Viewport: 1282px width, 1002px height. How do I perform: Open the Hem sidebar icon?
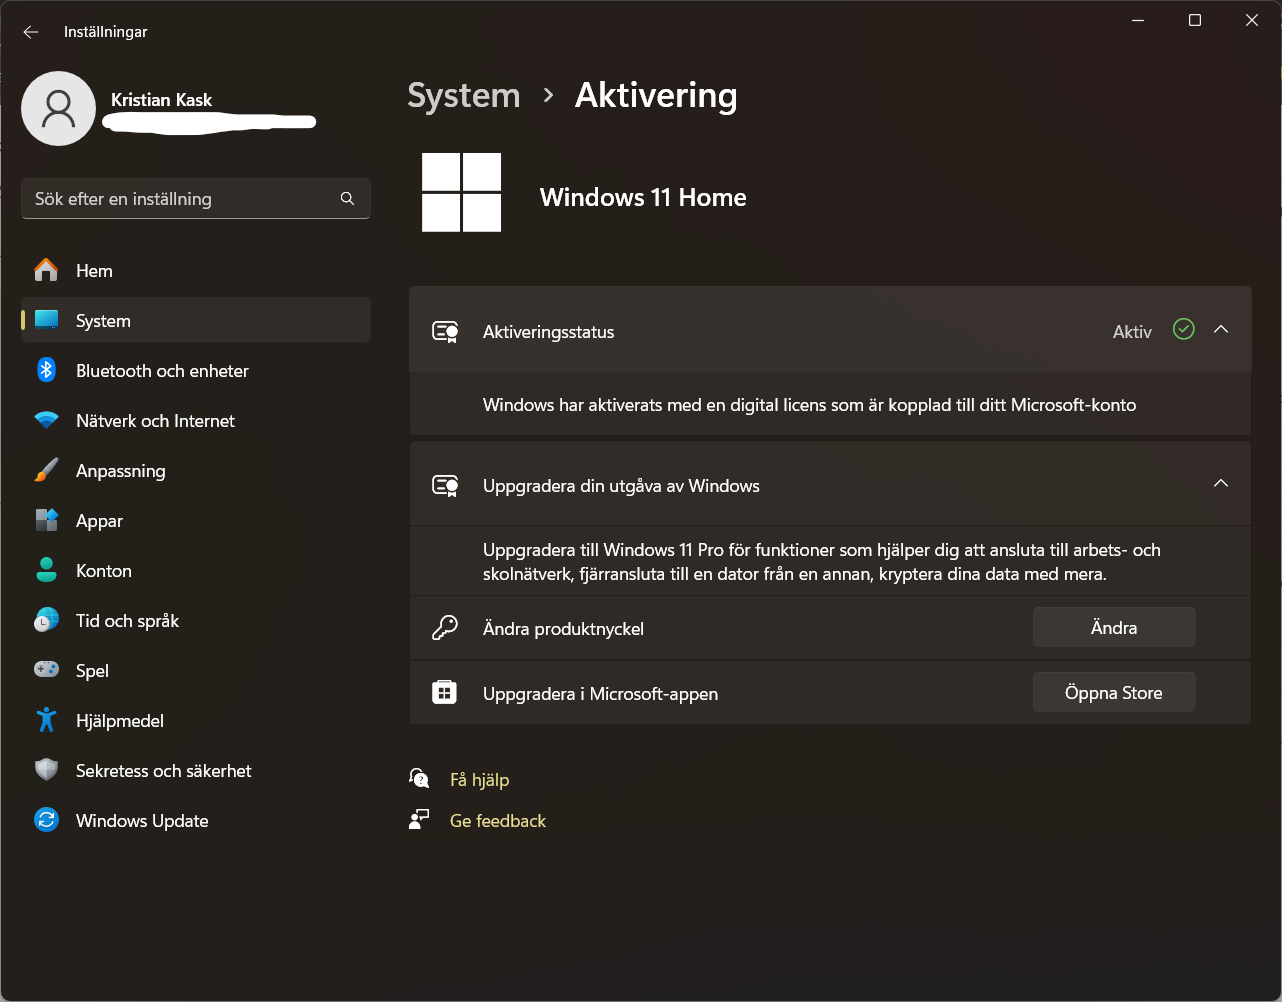[x=46, y=270]
